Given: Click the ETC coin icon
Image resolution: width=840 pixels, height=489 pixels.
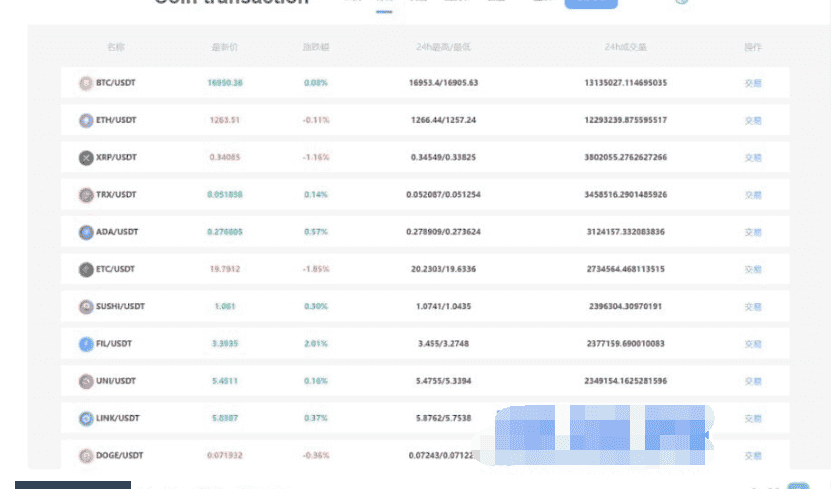Looking at the screenshot, I should (86, 269).
